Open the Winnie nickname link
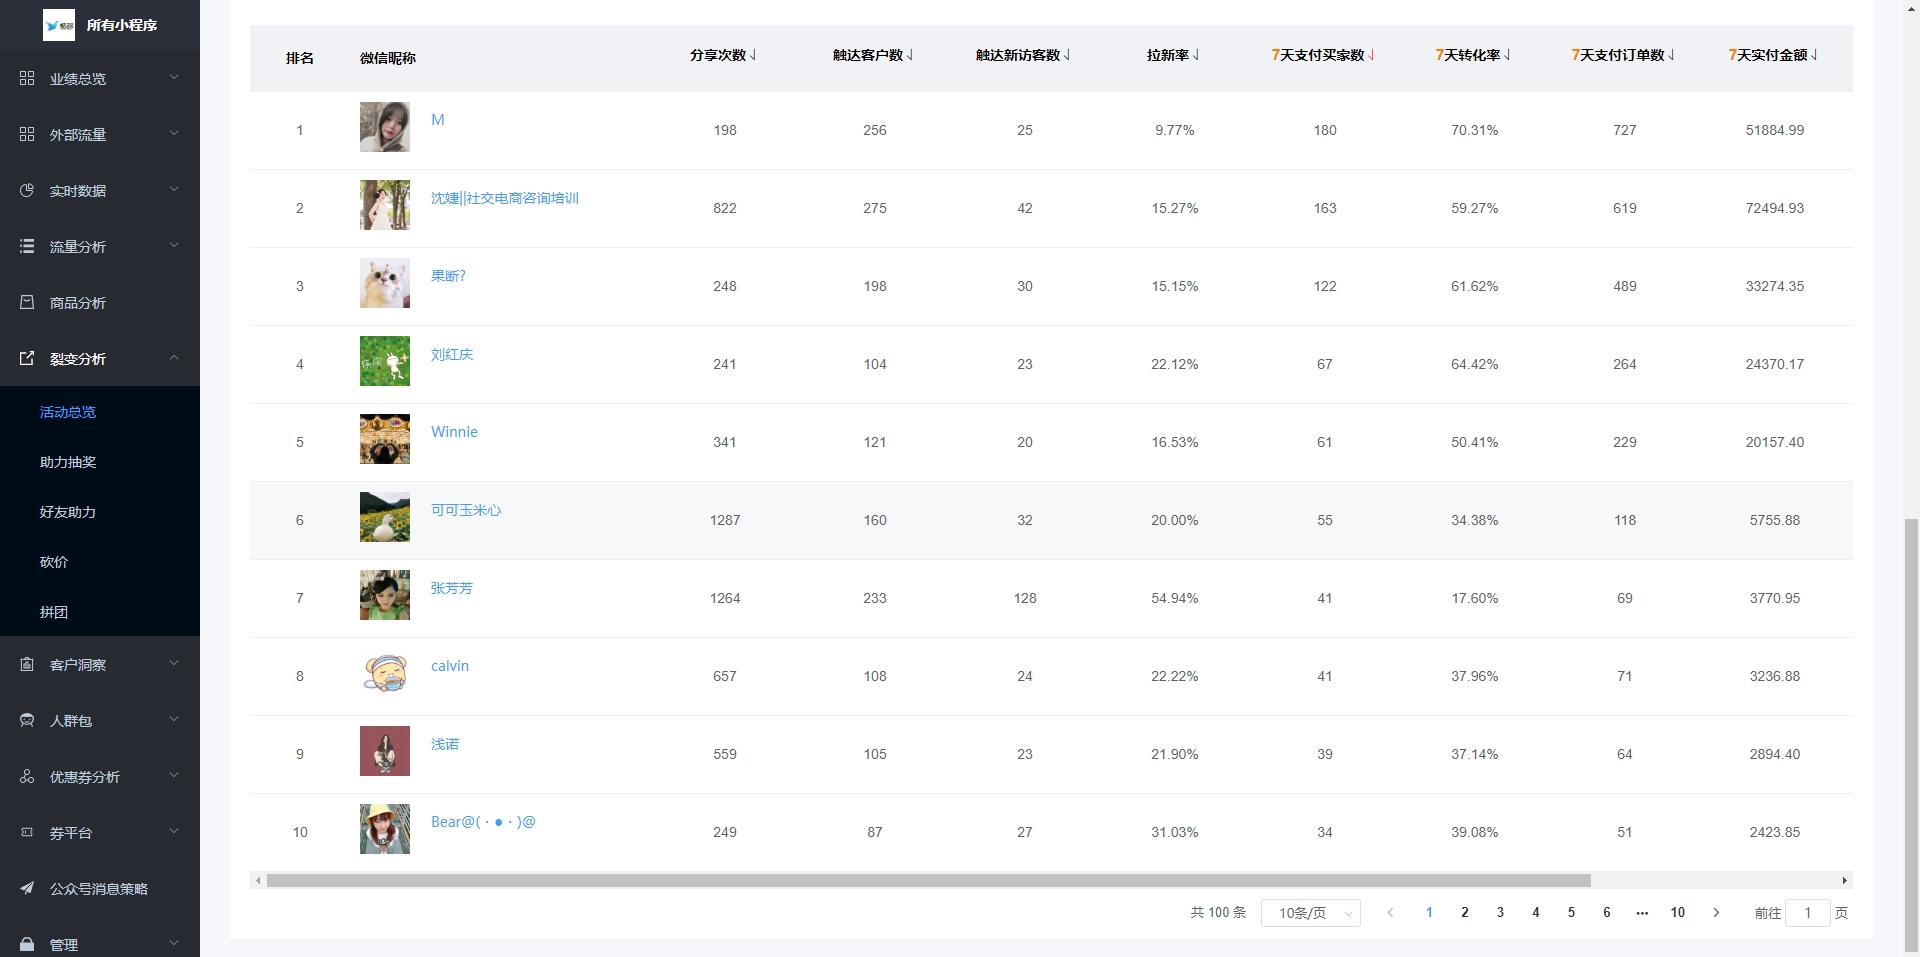Screen dimensions: 1920x957 point(454,432)
